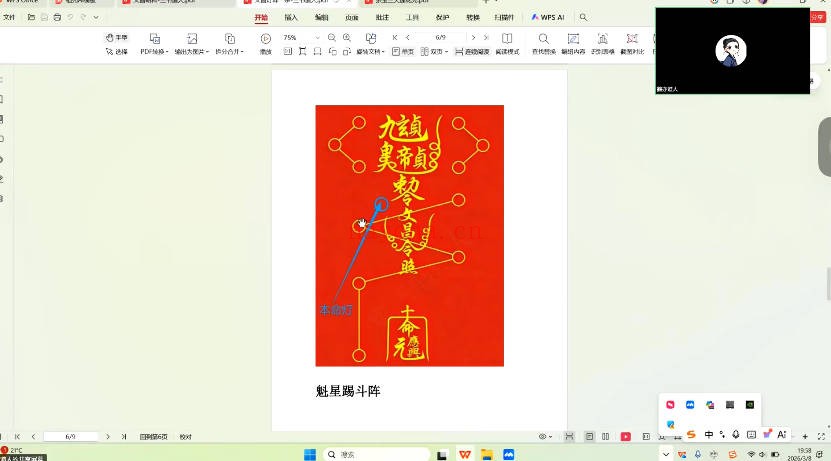Go to next page in status bar

click(x=108, y=437)
